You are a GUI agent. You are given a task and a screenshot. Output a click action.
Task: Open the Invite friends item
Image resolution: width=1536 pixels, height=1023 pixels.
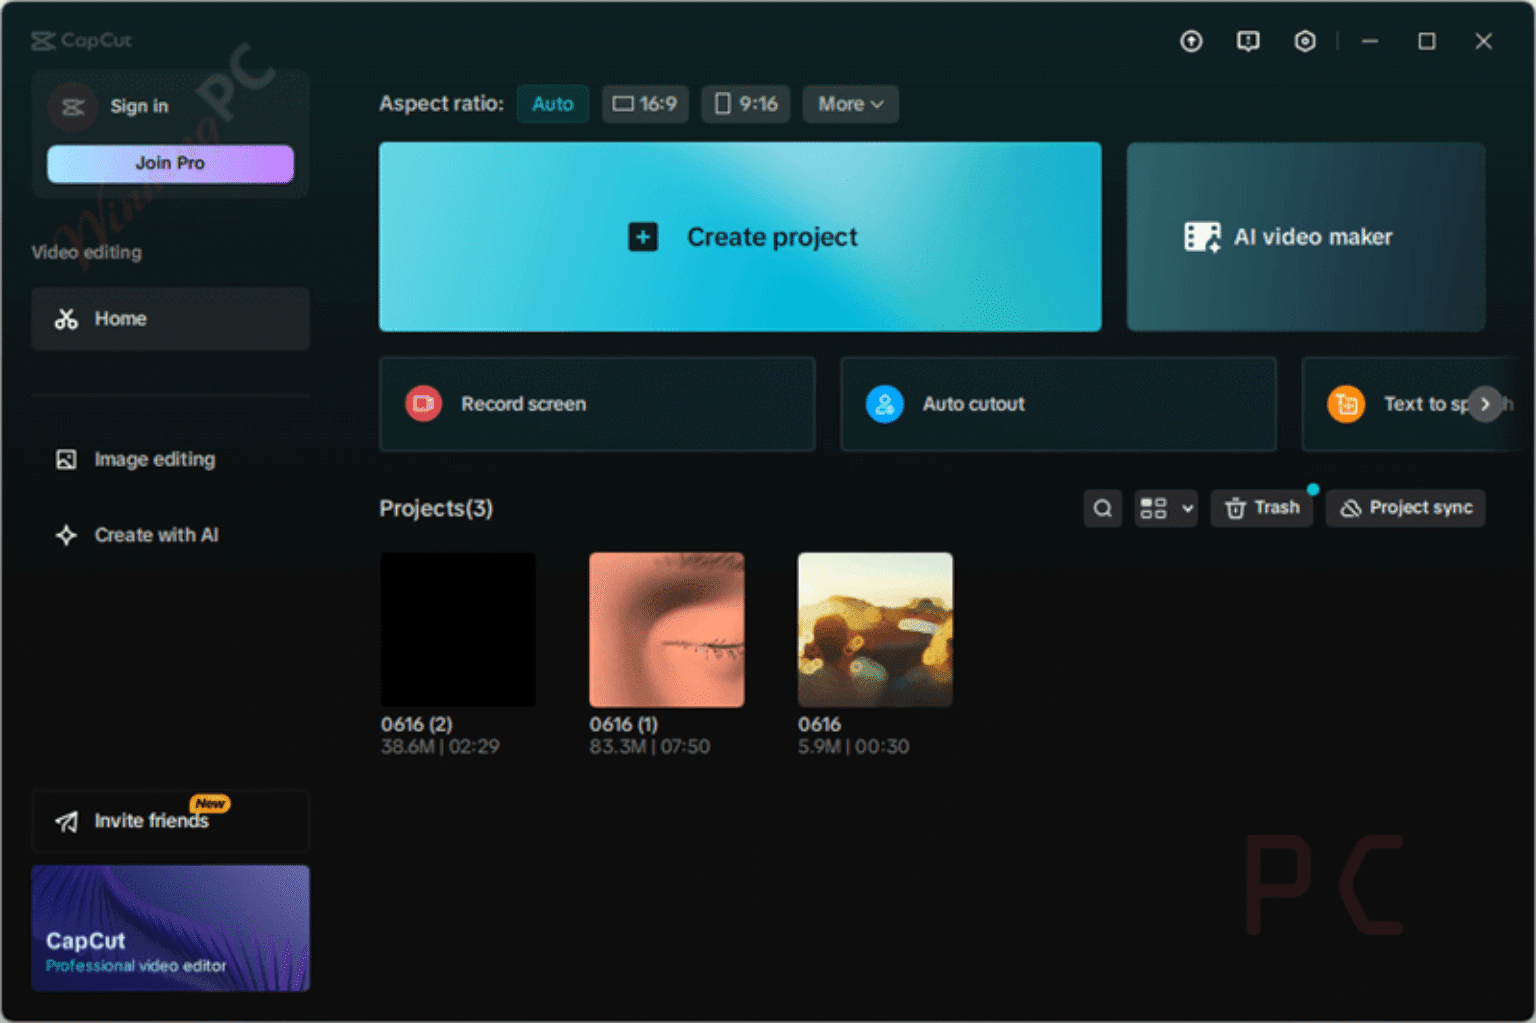[x=170, y=821]
